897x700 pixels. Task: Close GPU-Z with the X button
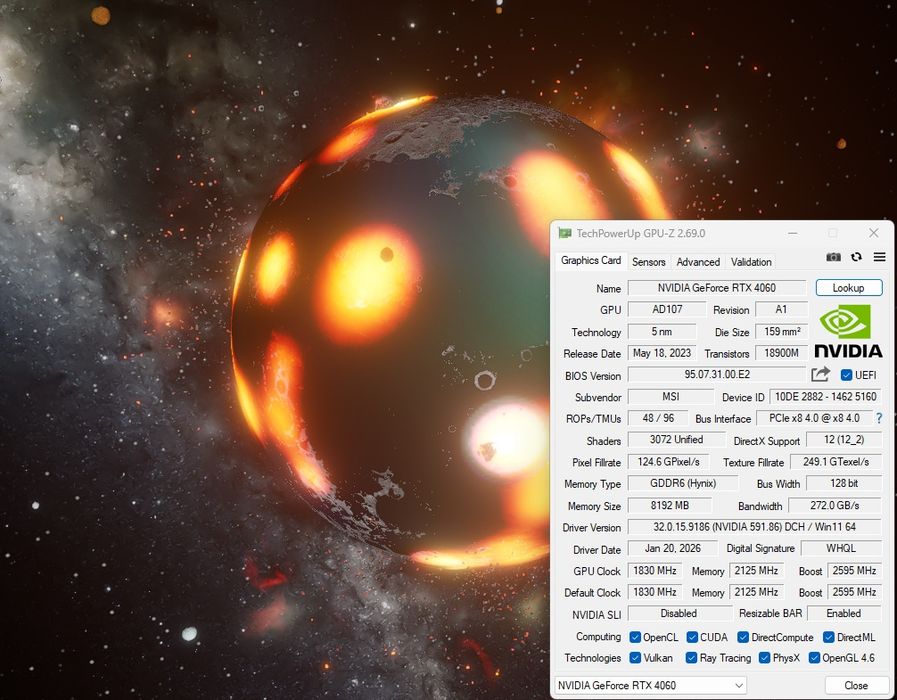(874, 233)
